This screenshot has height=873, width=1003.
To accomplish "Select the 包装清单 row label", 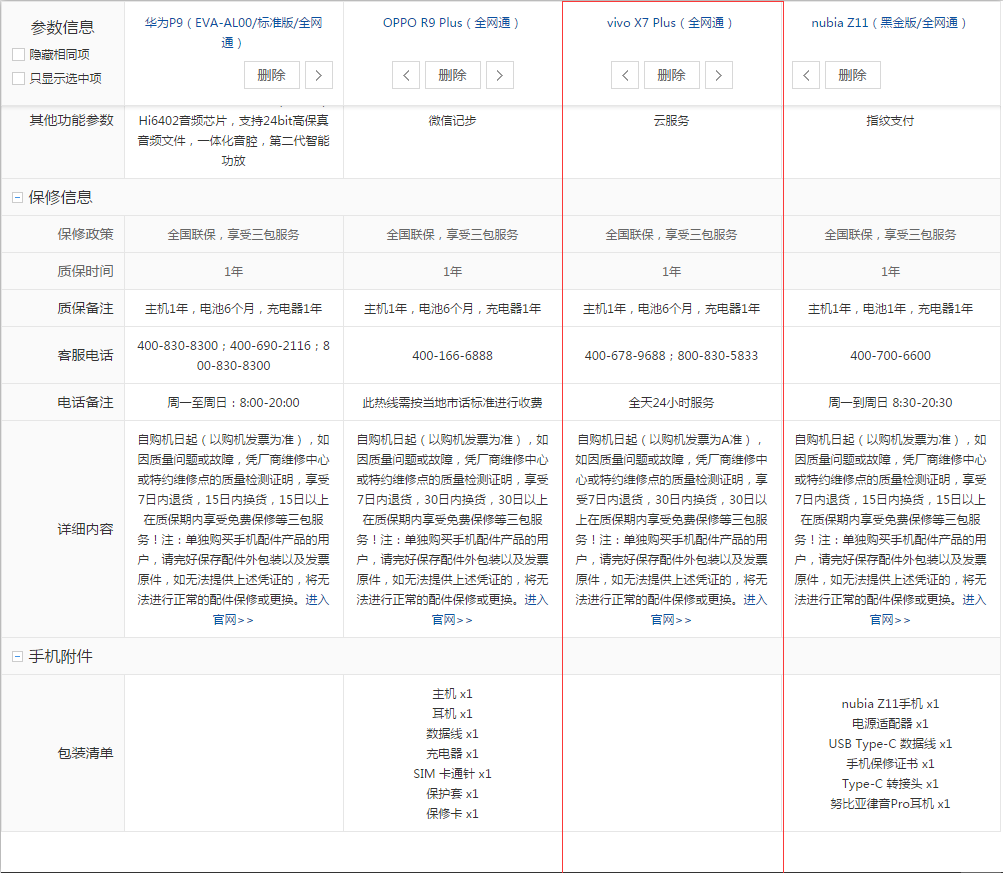I will [86, 753].
